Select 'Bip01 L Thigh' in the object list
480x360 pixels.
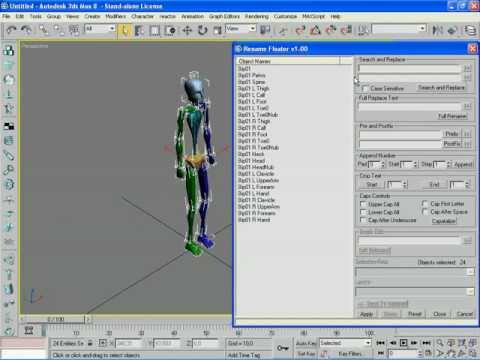[x=253, y=88]
